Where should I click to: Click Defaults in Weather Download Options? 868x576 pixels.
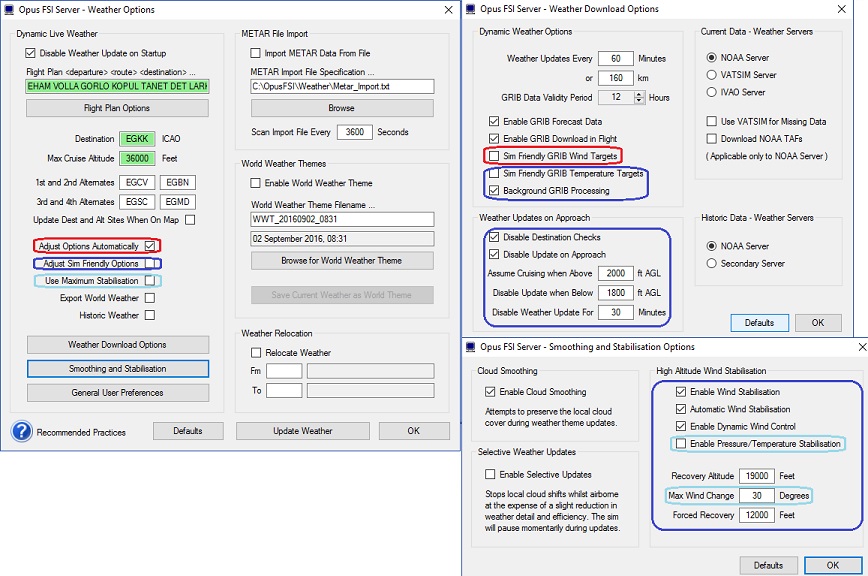pos(760,323)
